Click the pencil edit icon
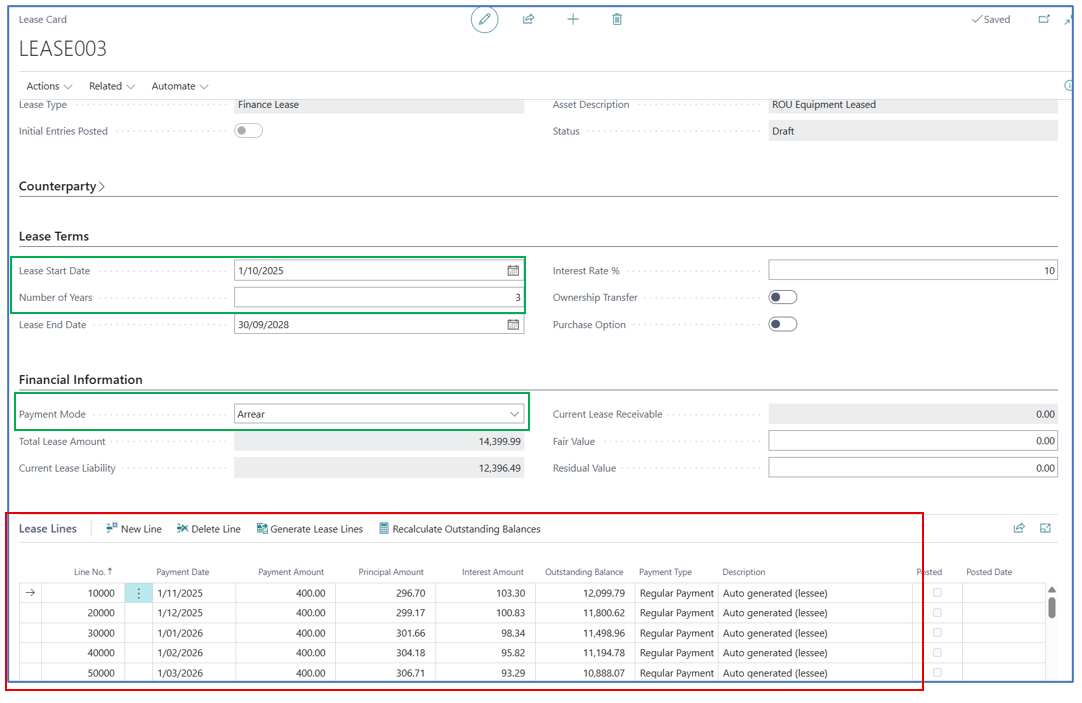Screen dimensions: 1082x703 pyautogui.click(x=484, y=20)
